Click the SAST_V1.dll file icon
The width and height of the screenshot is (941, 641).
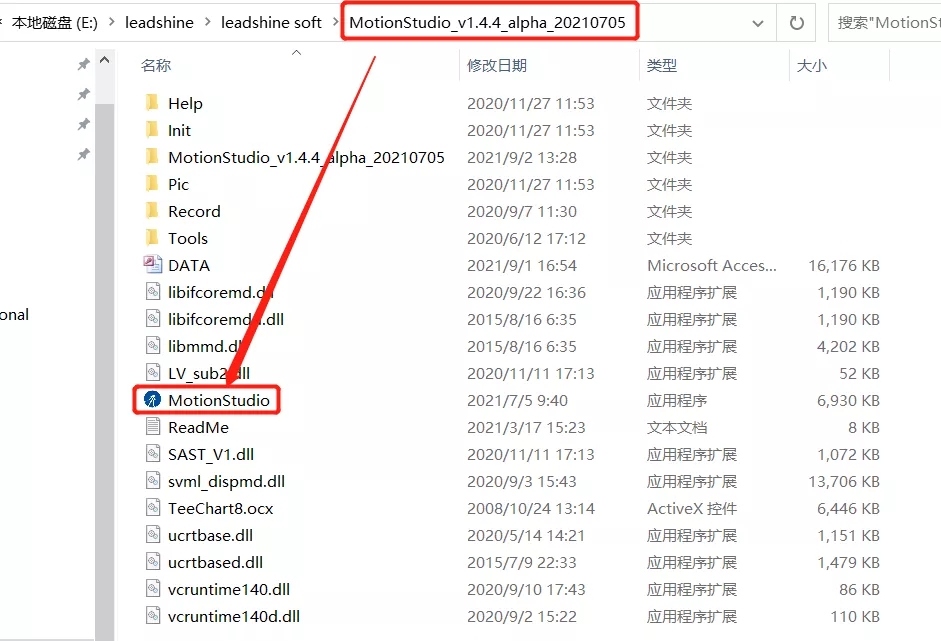coord(153,454)
